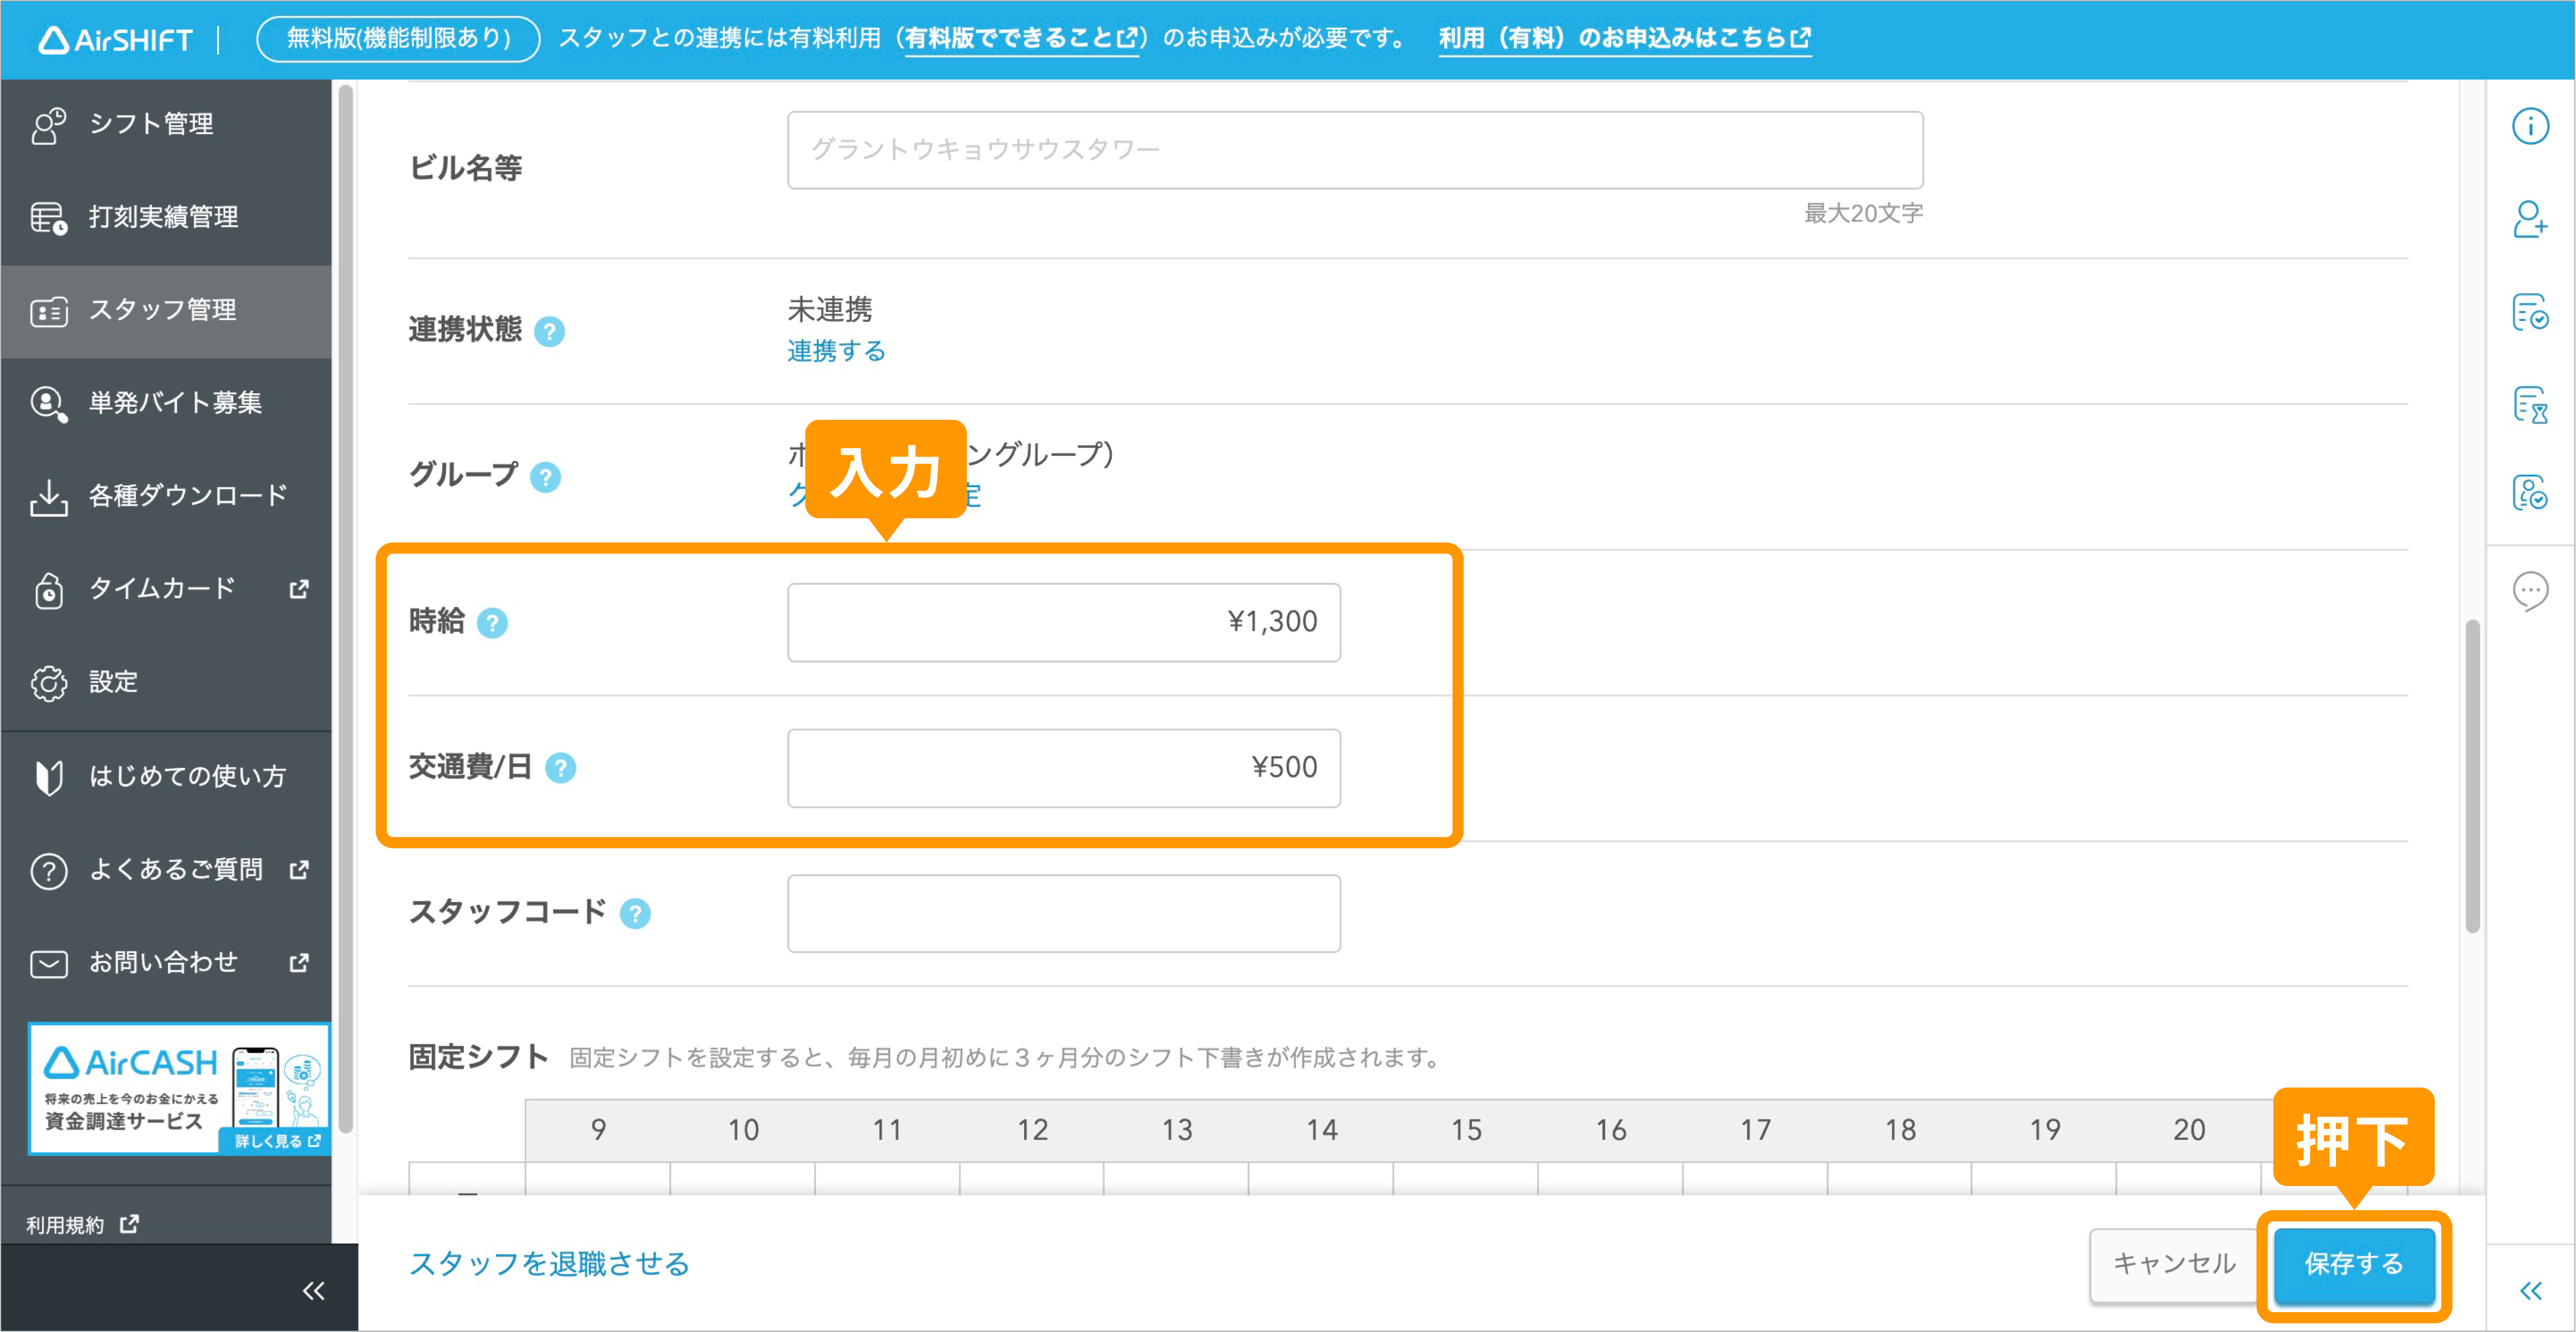Click hour 9 in the 固定シフト header
This screenshot has height=1332, width=2576.
pos(598,1130)
